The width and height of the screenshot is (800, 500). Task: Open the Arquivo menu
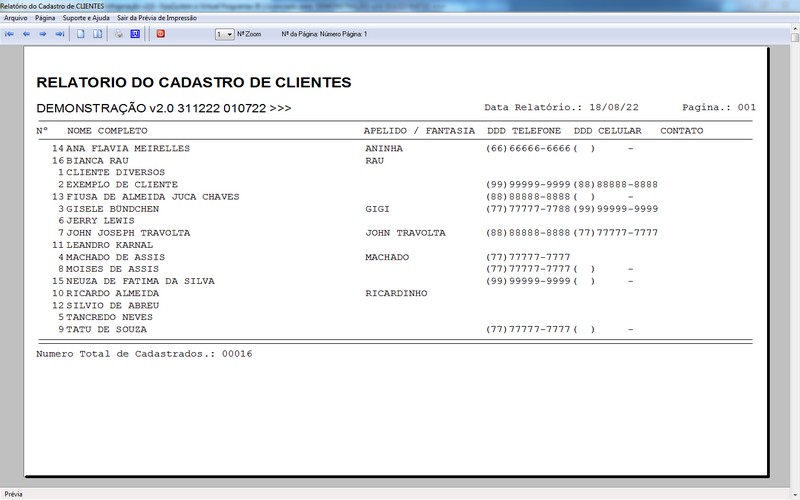(x=16, y=18)
